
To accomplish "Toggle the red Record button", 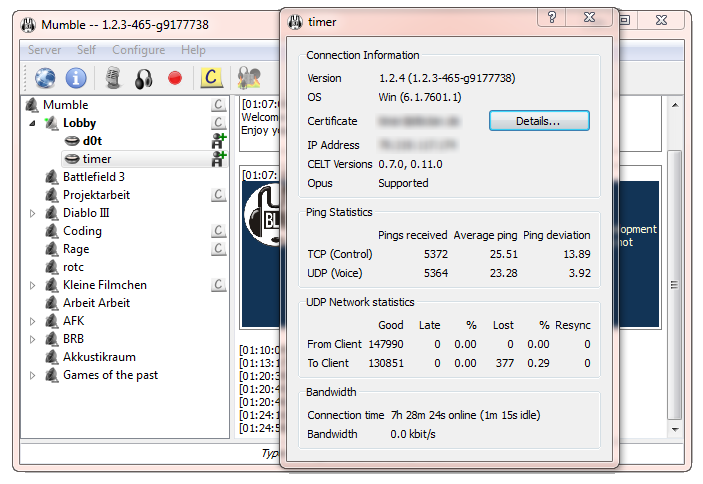I will click(175, 78).
